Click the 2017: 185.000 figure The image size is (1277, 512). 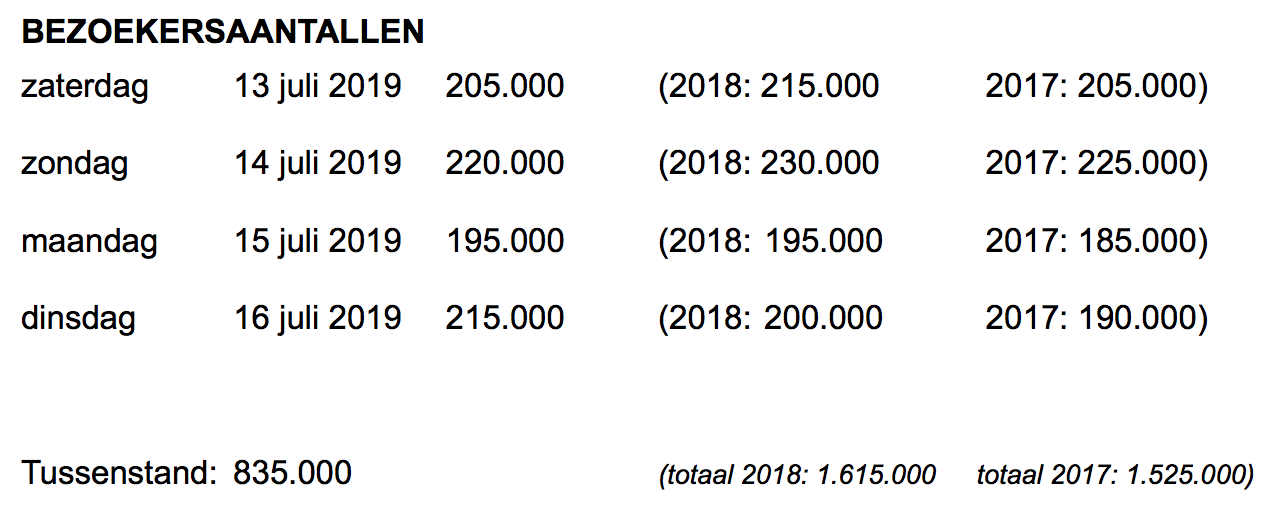click(1096, 241)
